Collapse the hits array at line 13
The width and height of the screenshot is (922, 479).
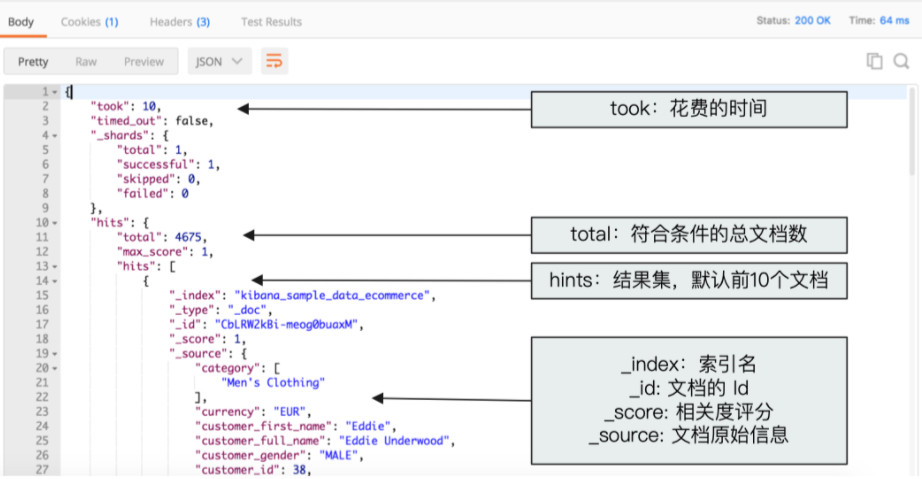tap(55, 267)
